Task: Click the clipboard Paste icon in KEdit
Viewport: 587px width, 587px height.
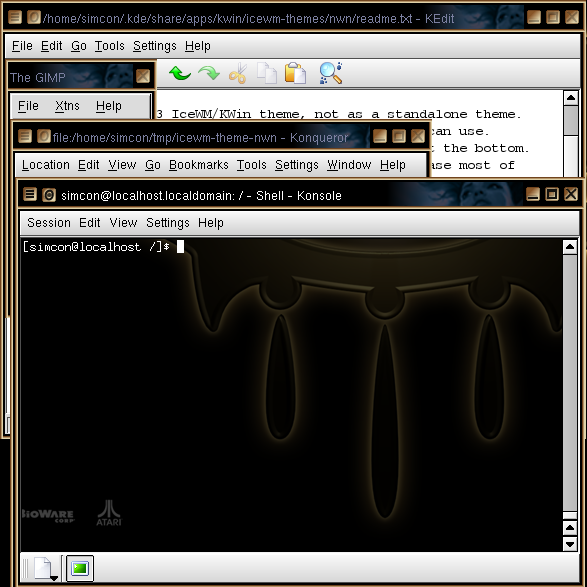Action: [295, 73]
